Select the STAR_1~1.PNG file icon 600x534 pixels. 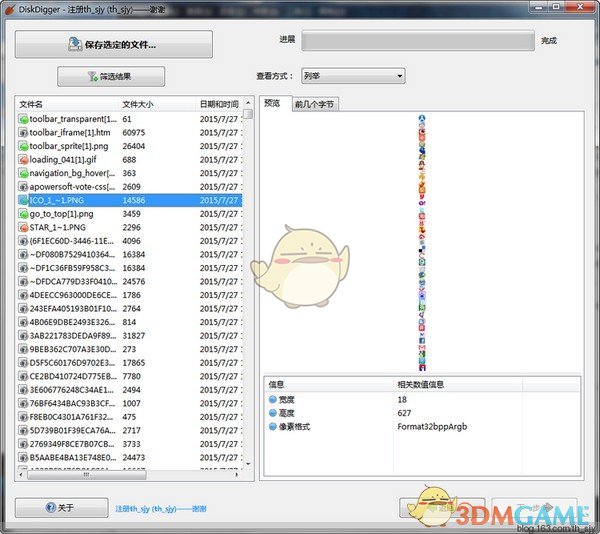[x=23, y=227]
